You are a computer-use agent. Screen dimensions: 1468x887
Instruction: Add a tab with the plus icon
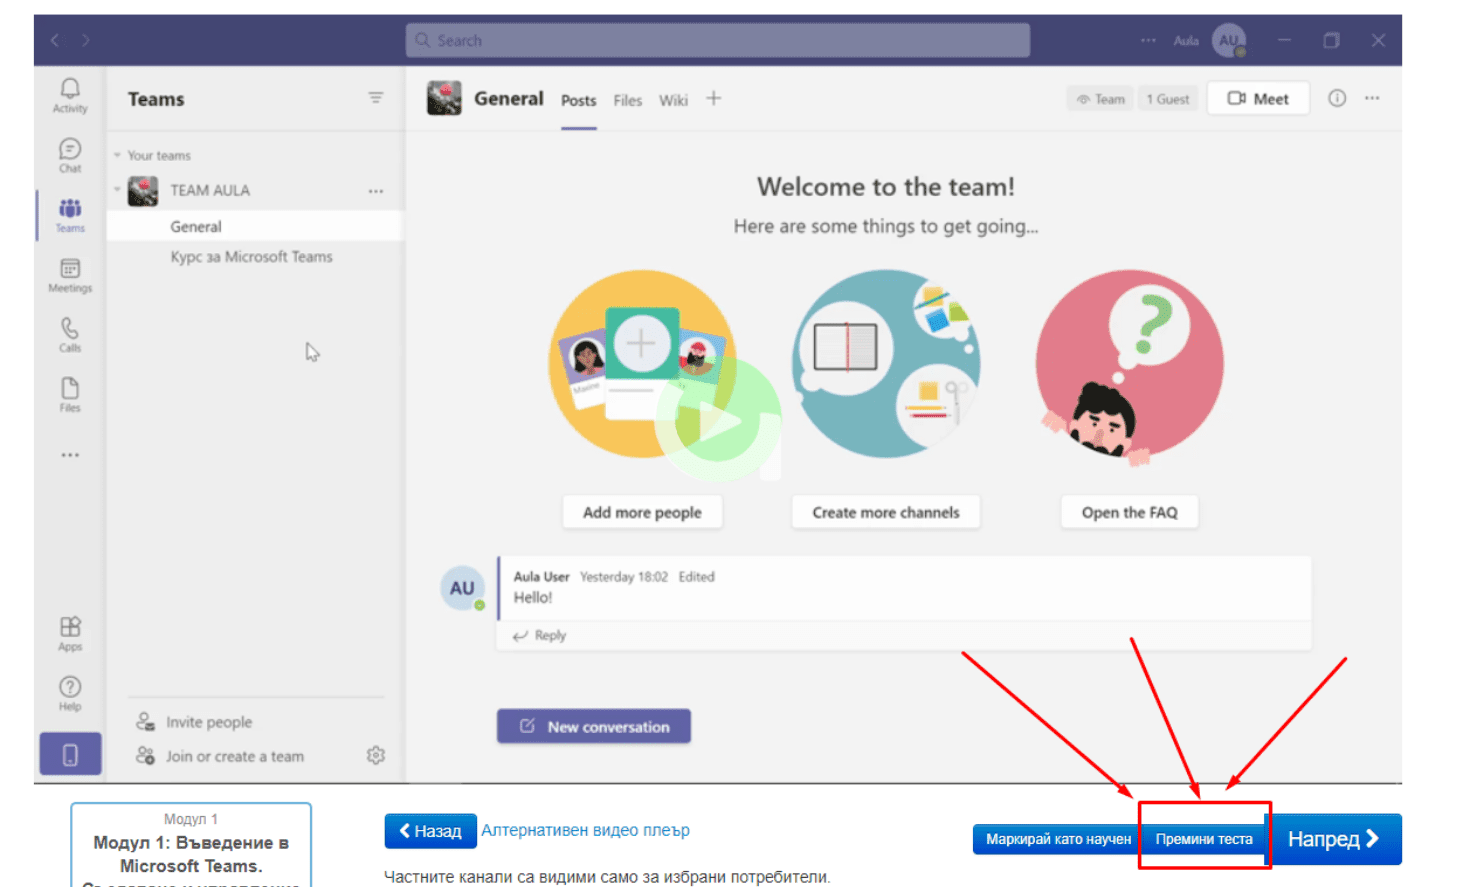pos(713,98)
